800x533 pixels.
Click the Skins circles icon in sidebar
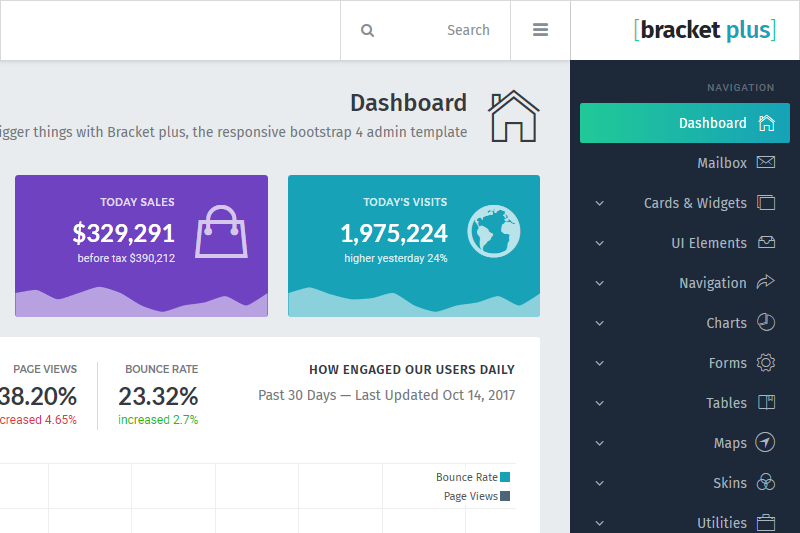coord(766,483)
